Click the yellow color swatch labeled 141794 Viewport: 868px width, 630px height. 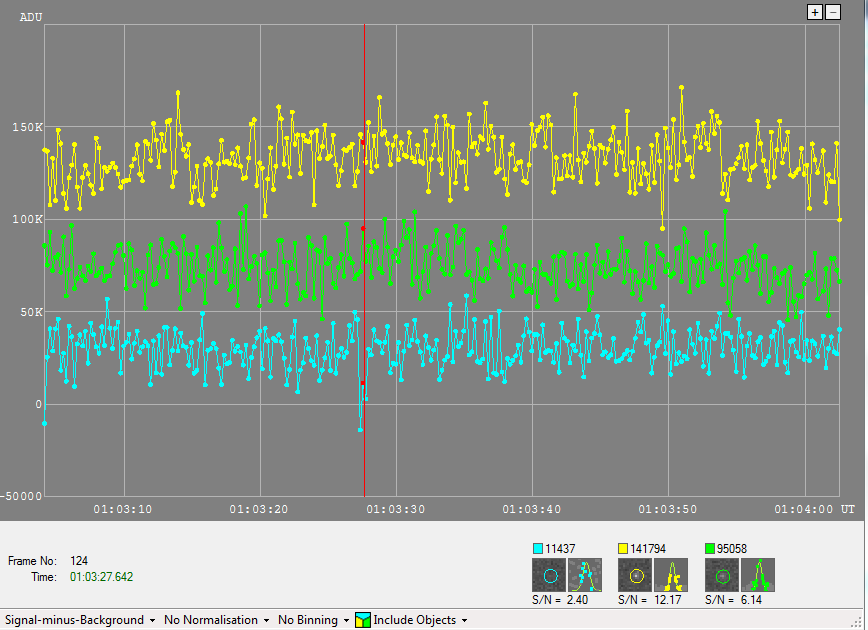(623, 548)
